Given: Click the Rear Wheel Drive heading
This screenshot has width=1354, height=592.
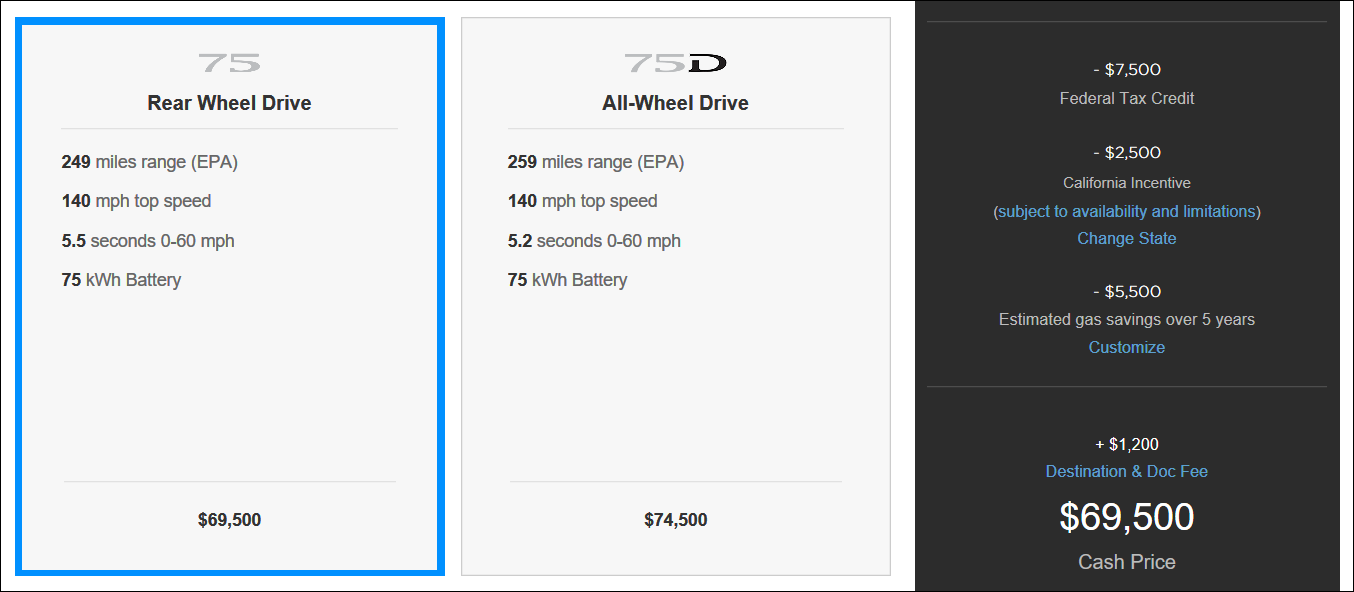Looking at the screenshot, I should click(229, 103).
